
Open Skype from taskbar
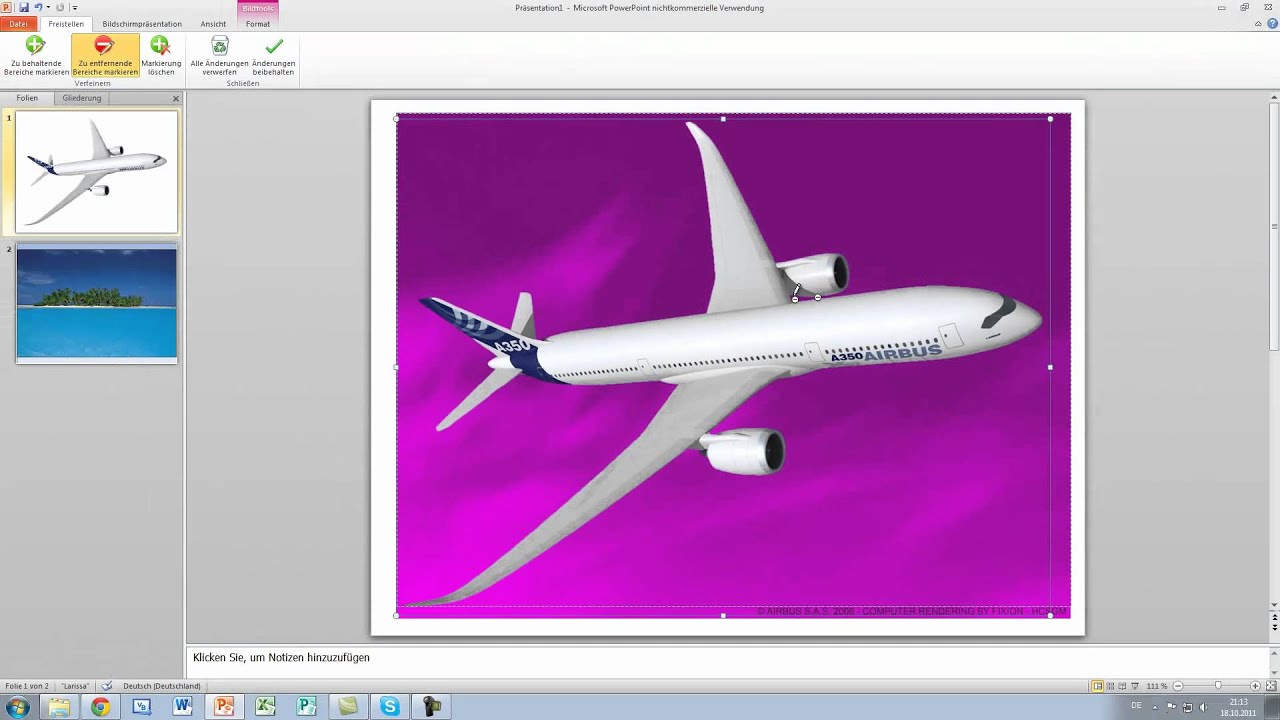pyautogui.click(x=389, y=707)
